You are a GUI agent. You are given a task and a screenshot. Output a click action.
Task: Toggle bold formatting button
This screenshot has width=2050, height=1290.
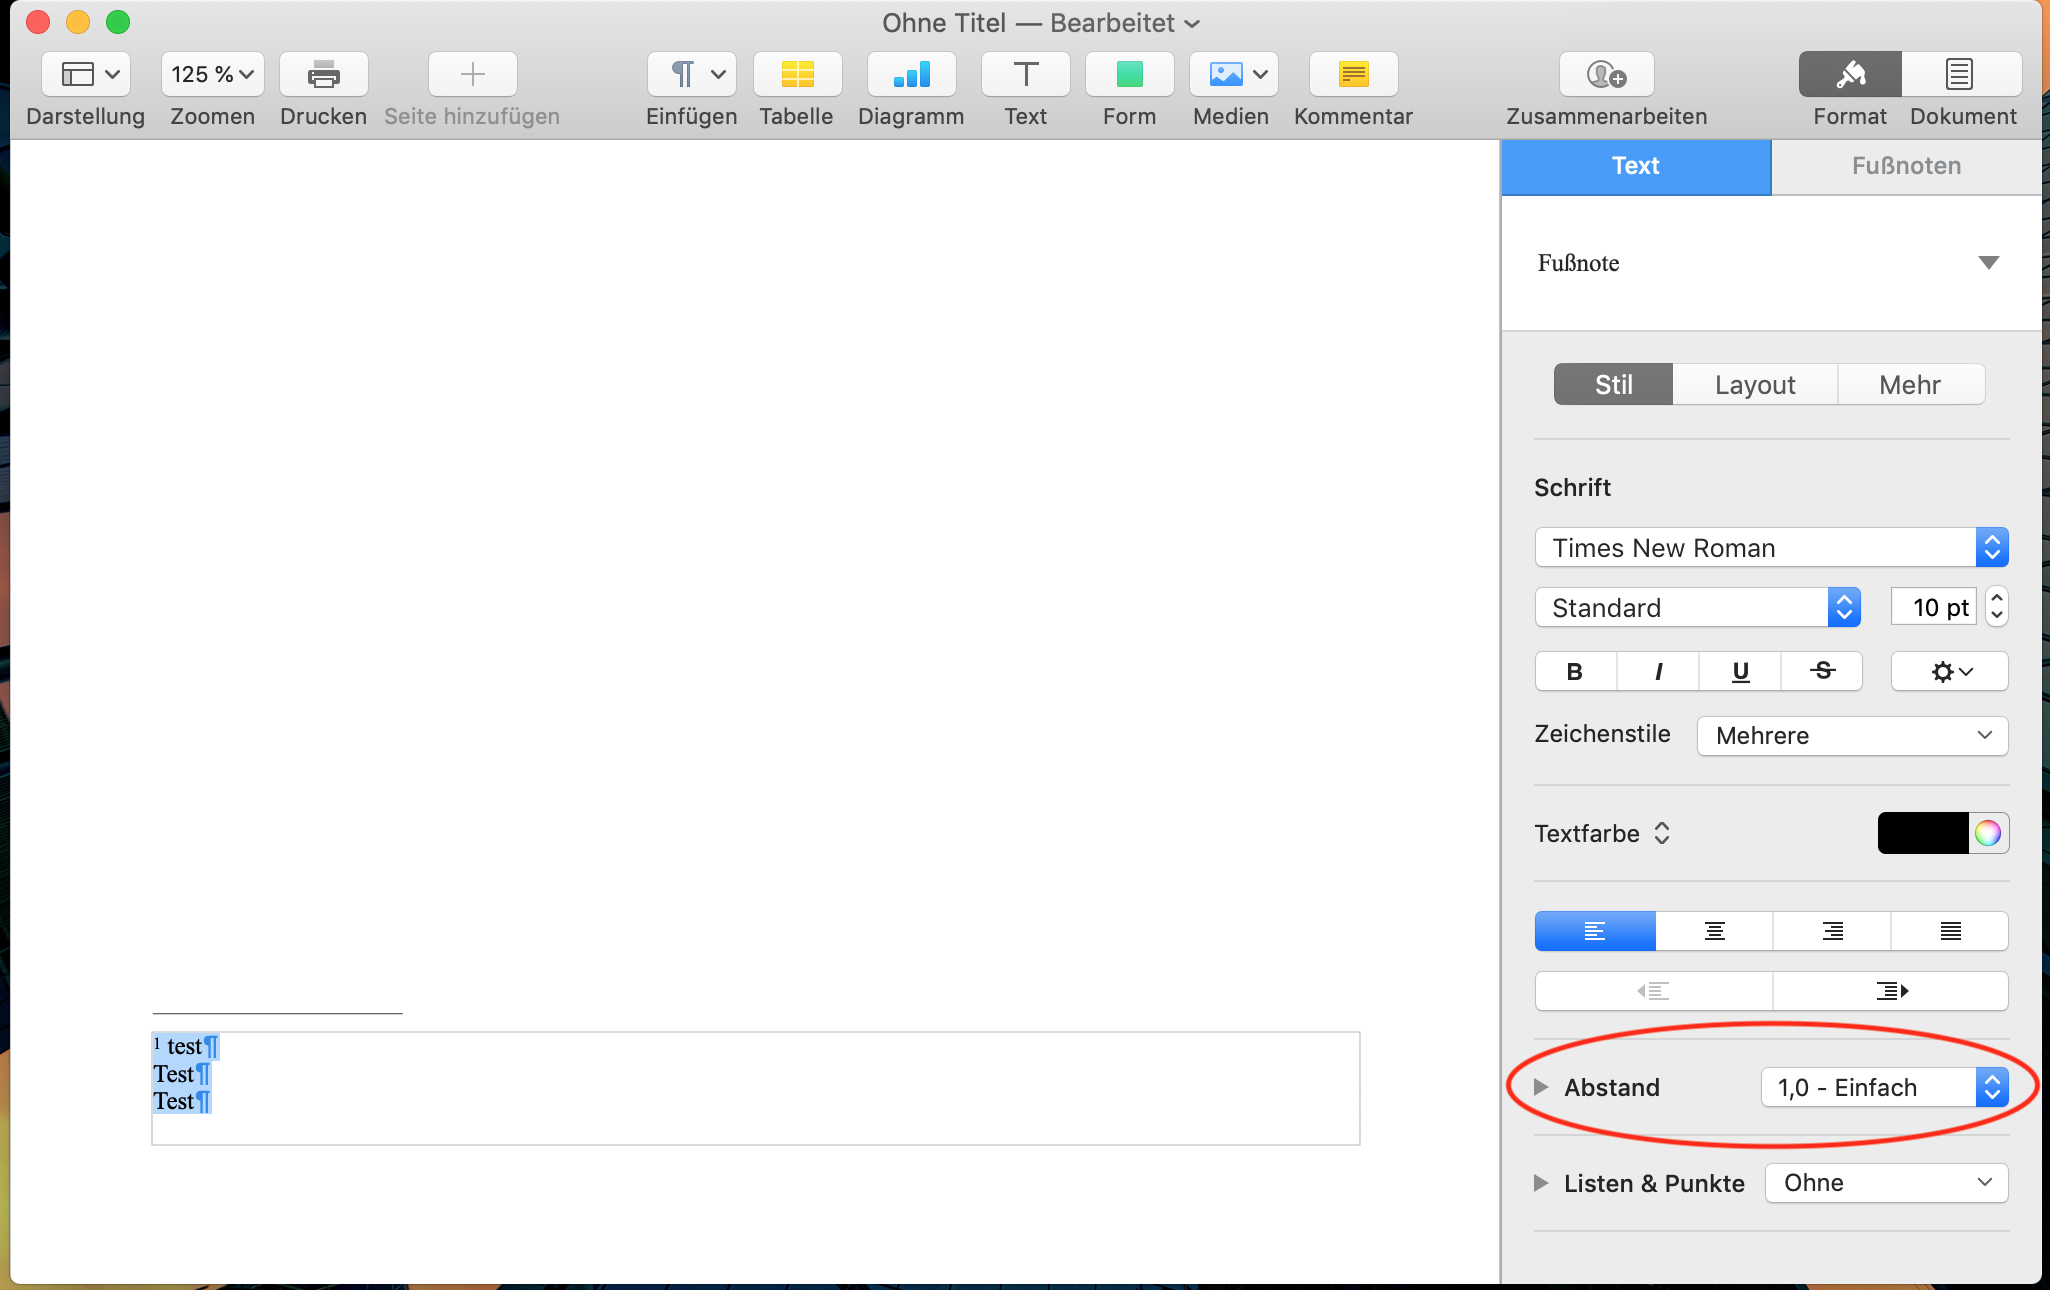(1575, 671)
